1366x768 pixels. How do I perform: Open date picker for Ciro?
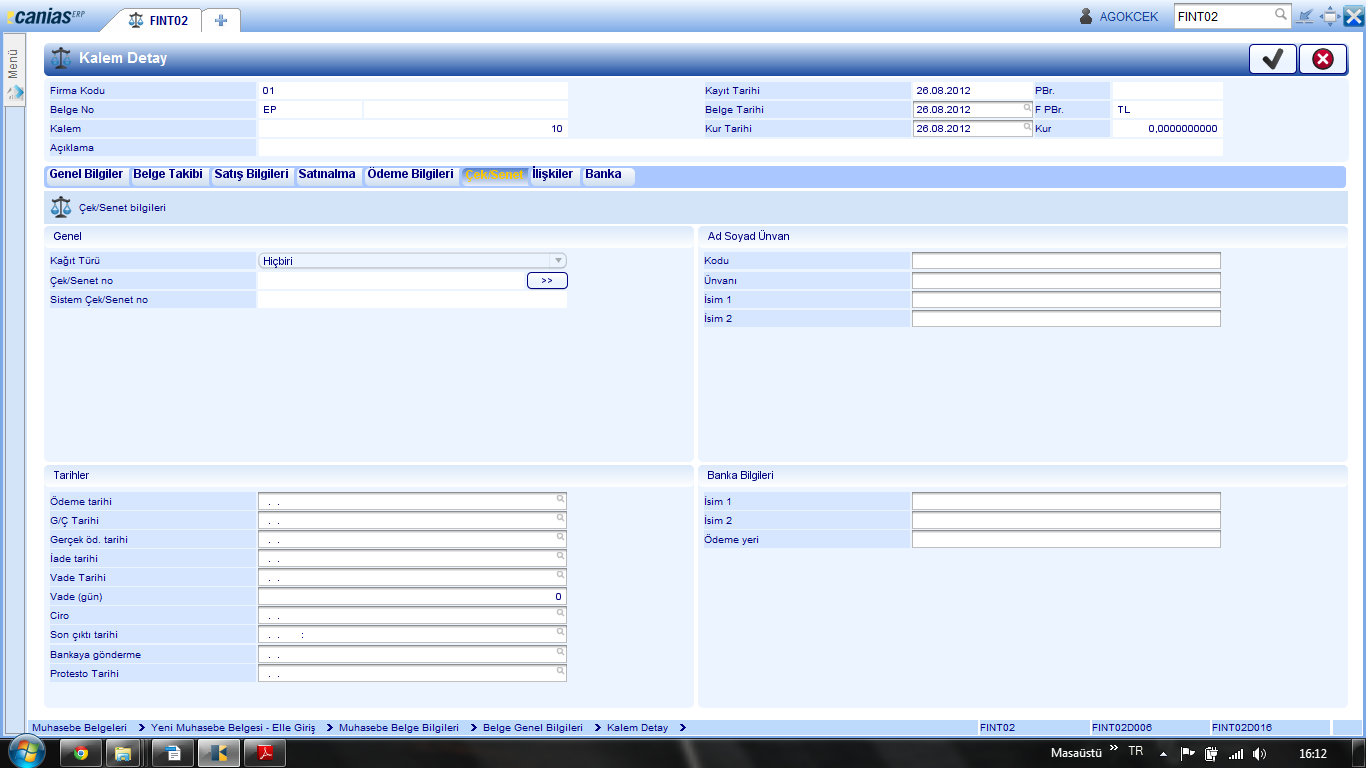561,612
